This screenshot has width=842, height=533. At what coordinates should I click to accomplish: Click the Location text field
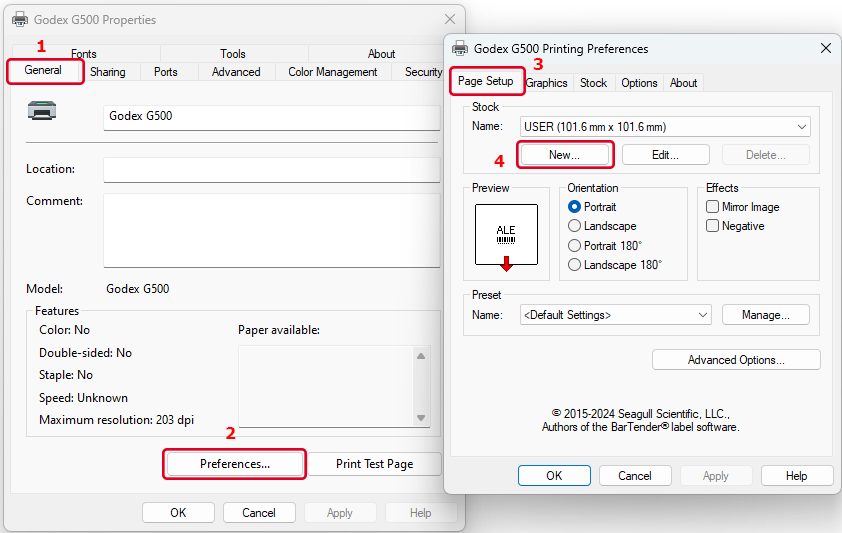click(271, 170)
